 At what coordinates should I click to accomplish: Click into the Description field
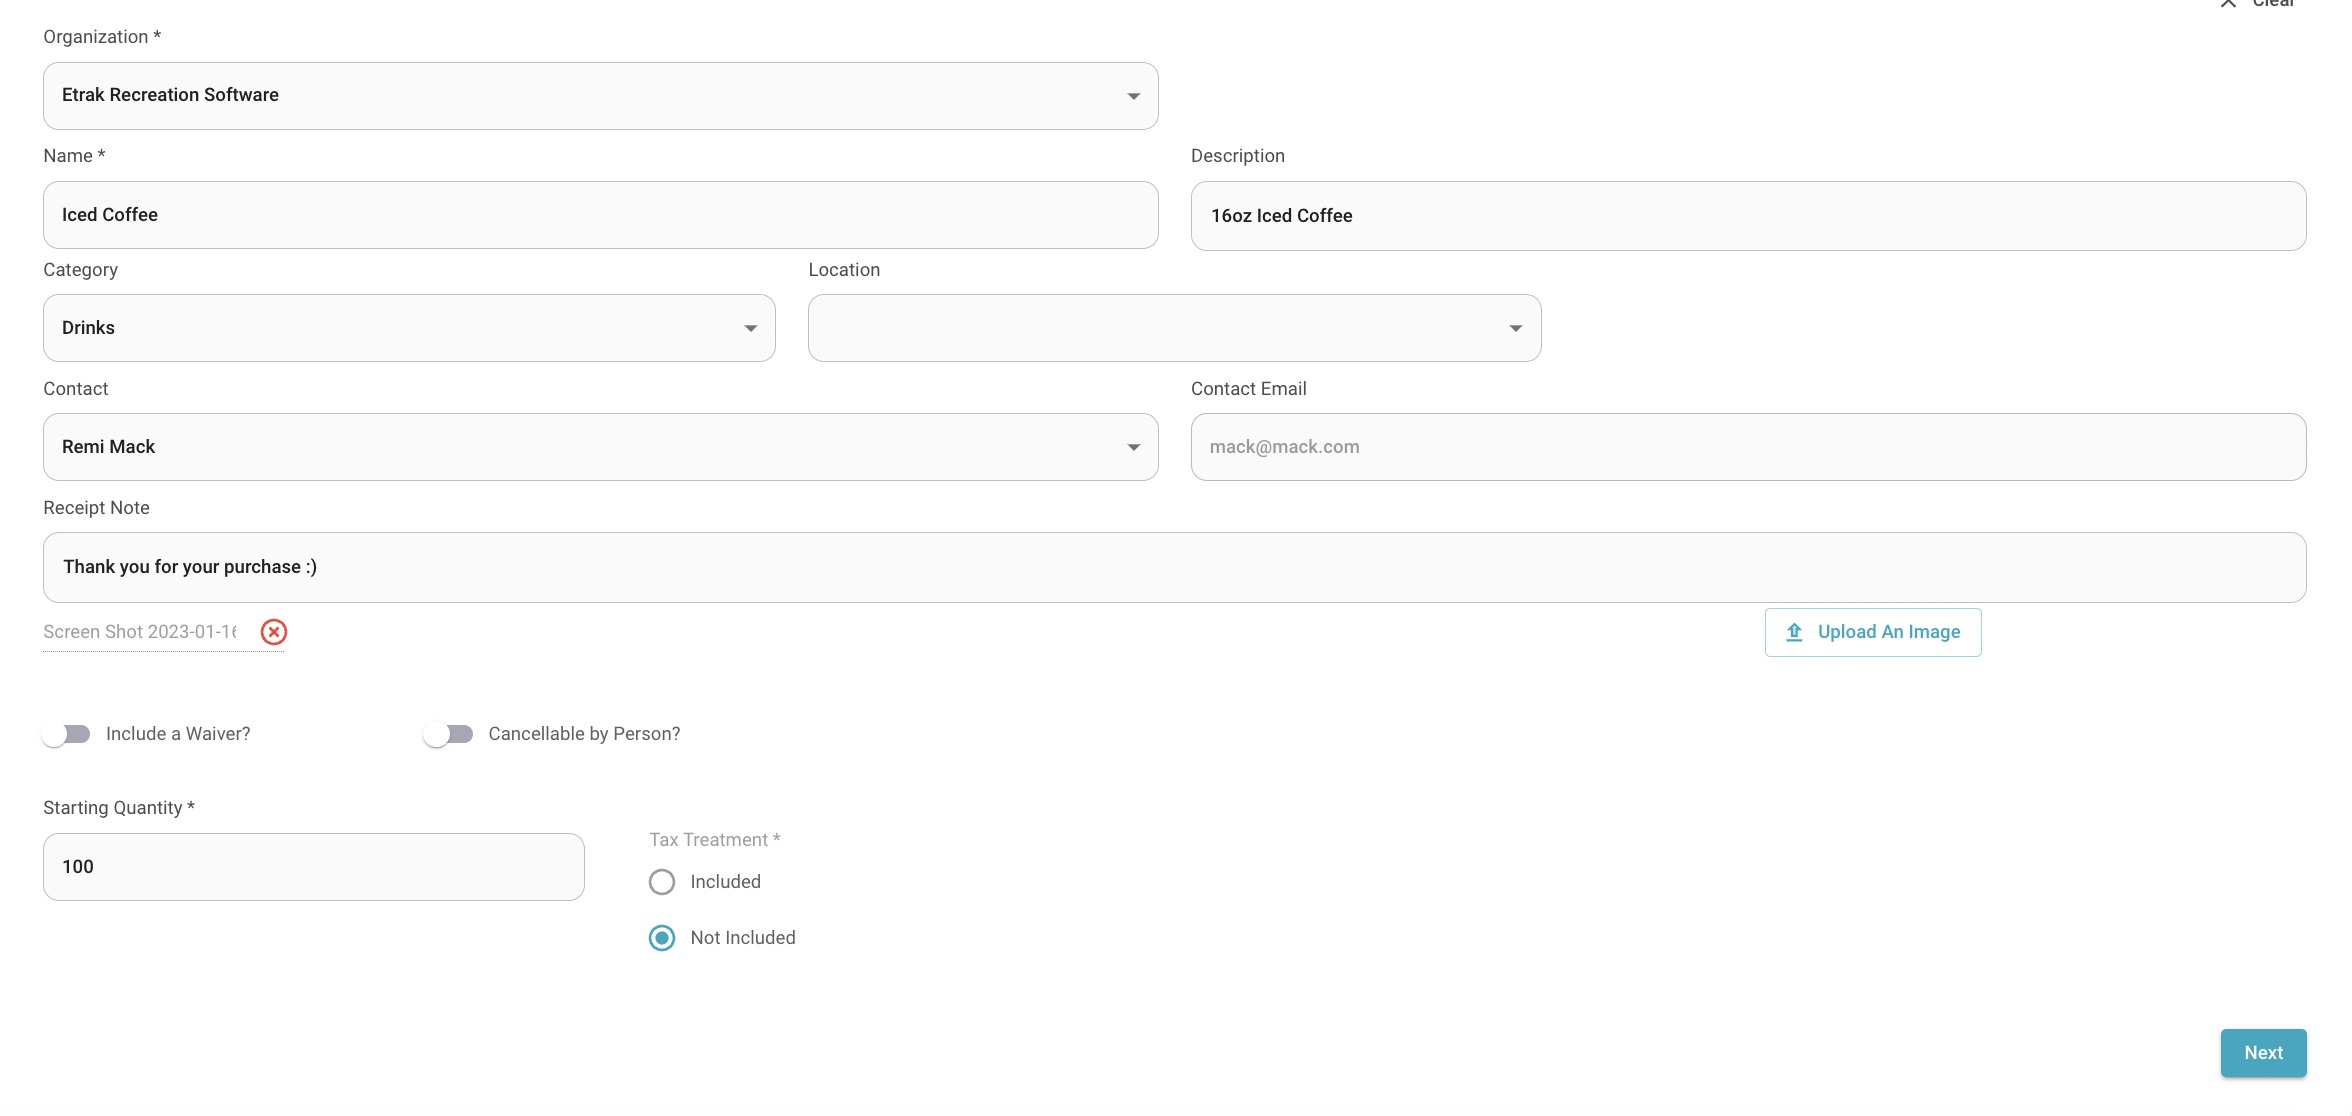pos(1748,216)
